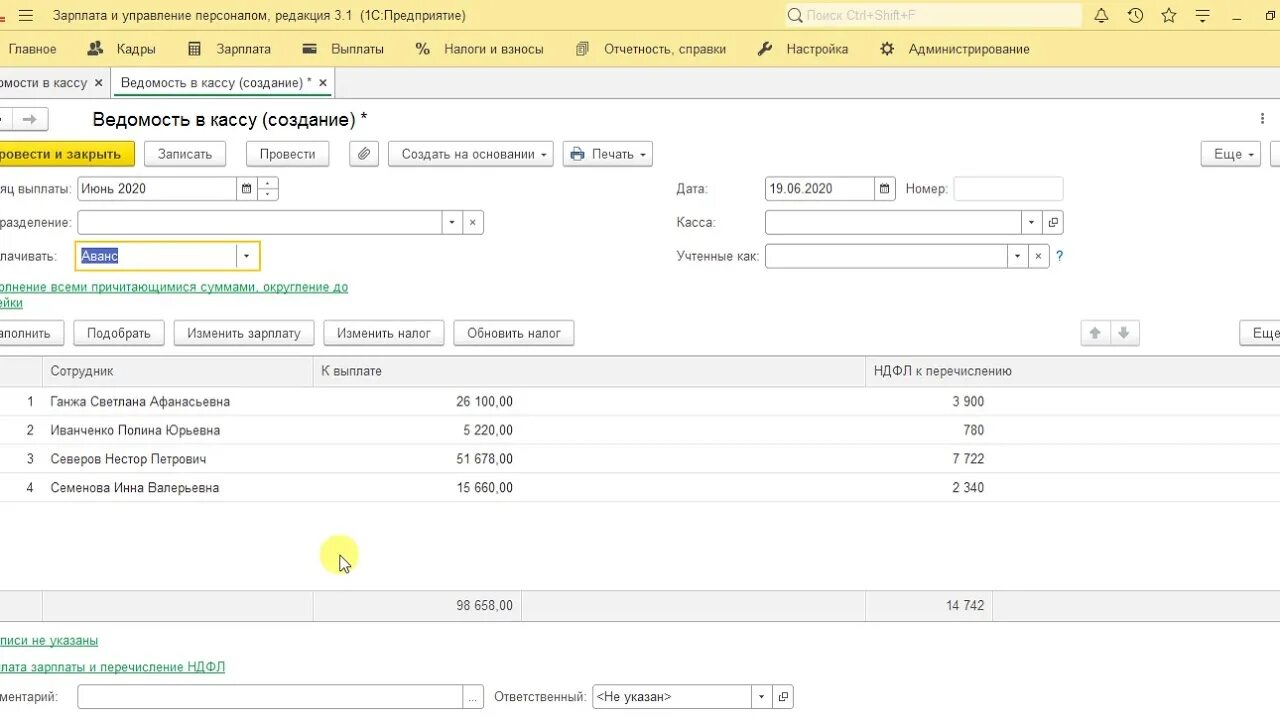
Task: Click the Подобрать button
Action: click(x=119, y=333)
